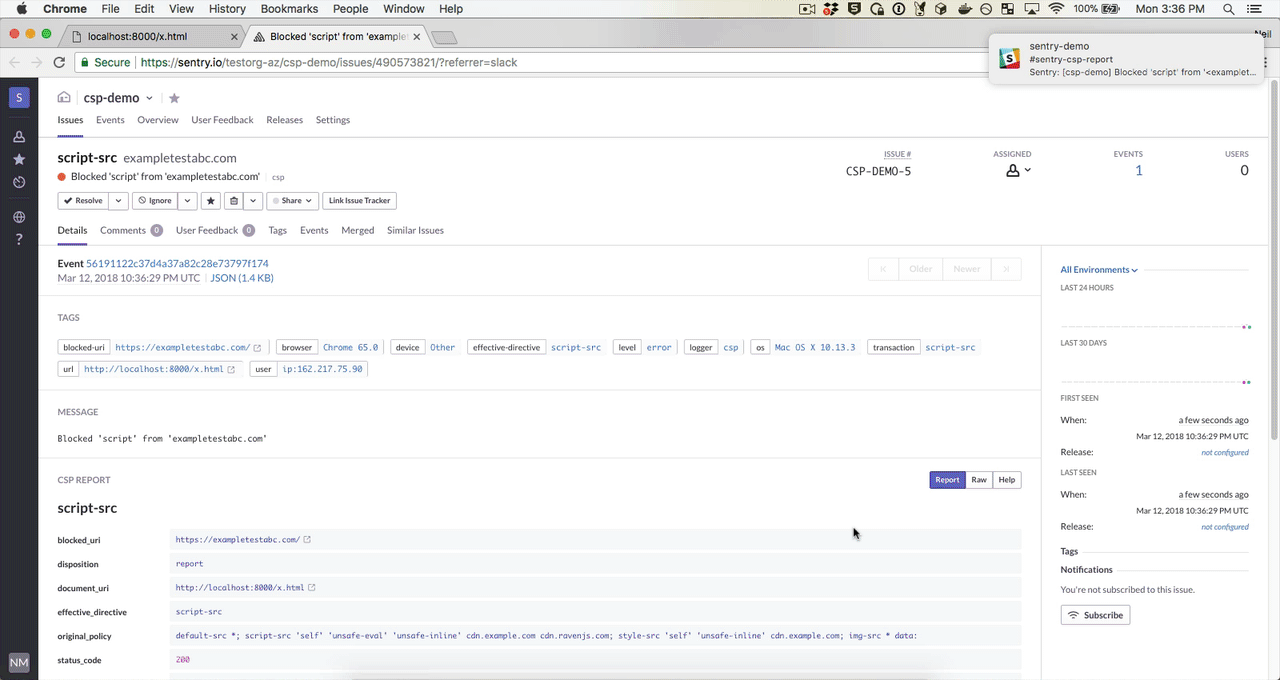
Task: Open the assigned-to-me sidebar icon
Action: click(x=19, y=137)
